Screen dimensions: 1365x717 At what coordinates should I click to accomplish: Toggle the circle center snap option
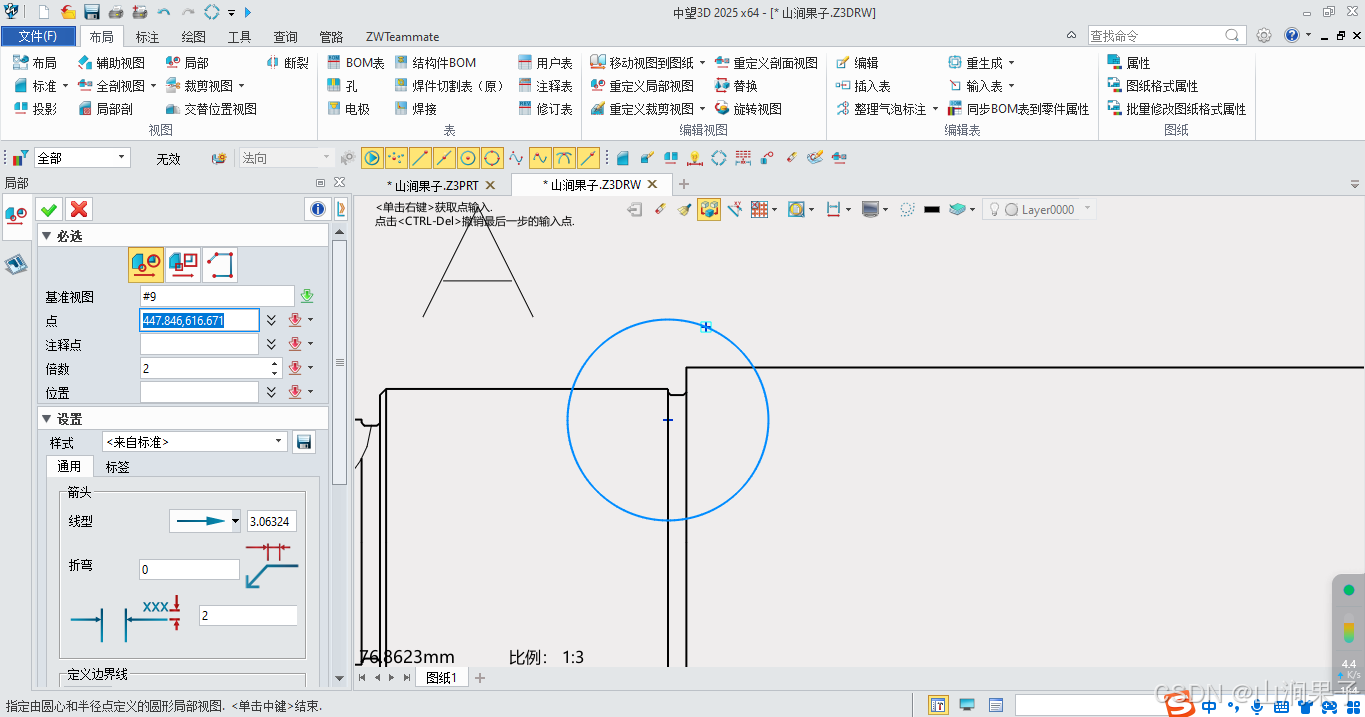(x=468, y=158)
